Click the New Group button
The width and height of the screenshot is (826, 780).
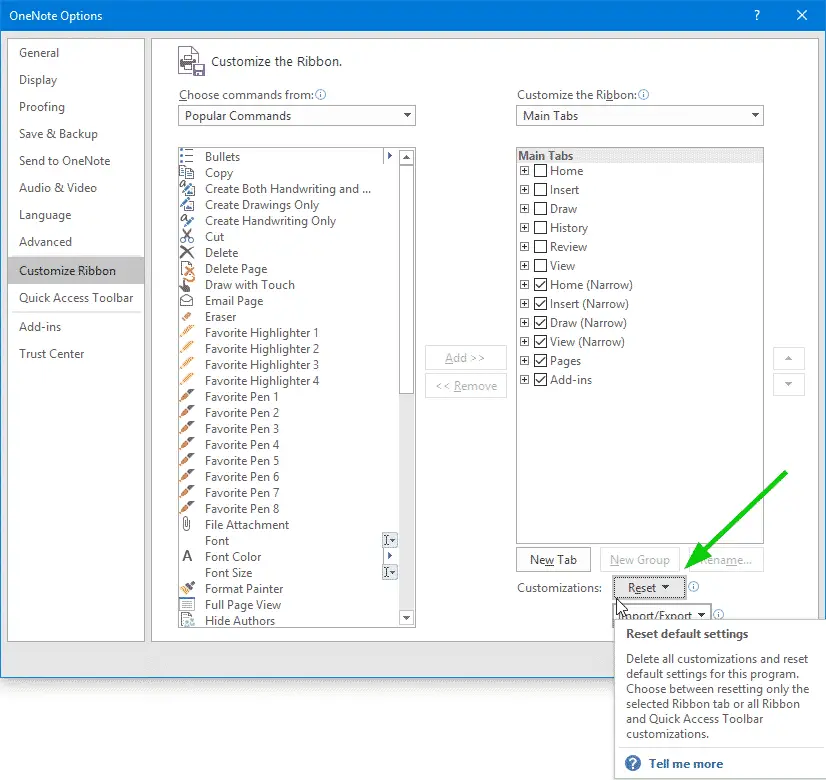[x=640, y=559]
